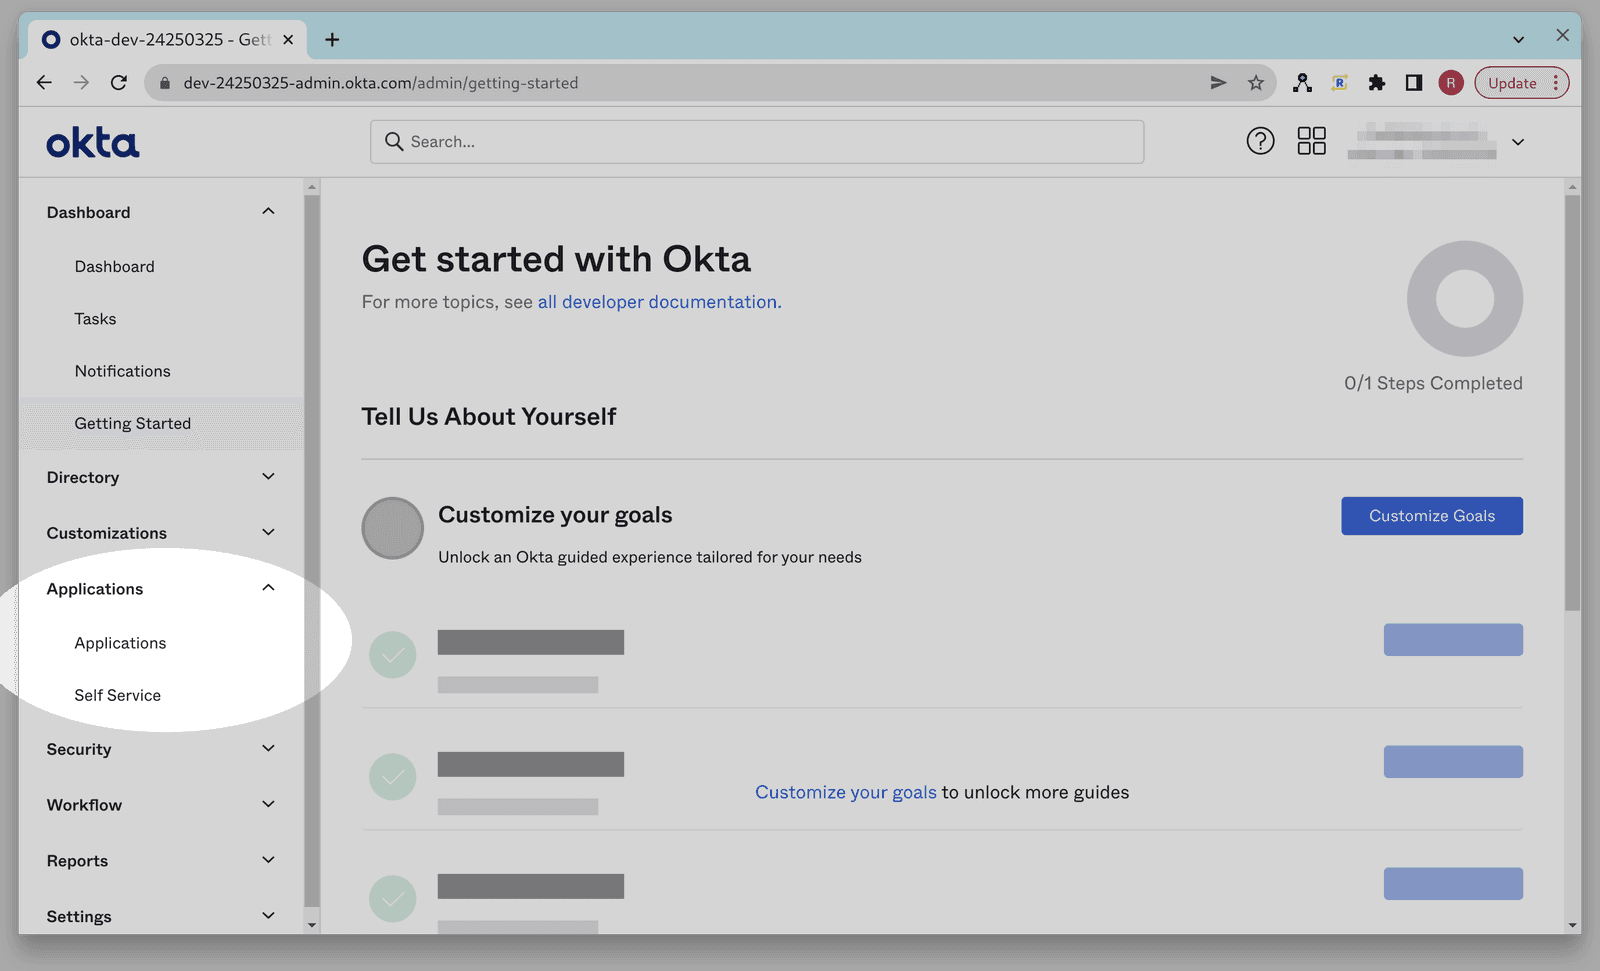Click the yellow R extension icon
The width and height of the screenshot is (1600, 971).
click(x=1340, y=83)
